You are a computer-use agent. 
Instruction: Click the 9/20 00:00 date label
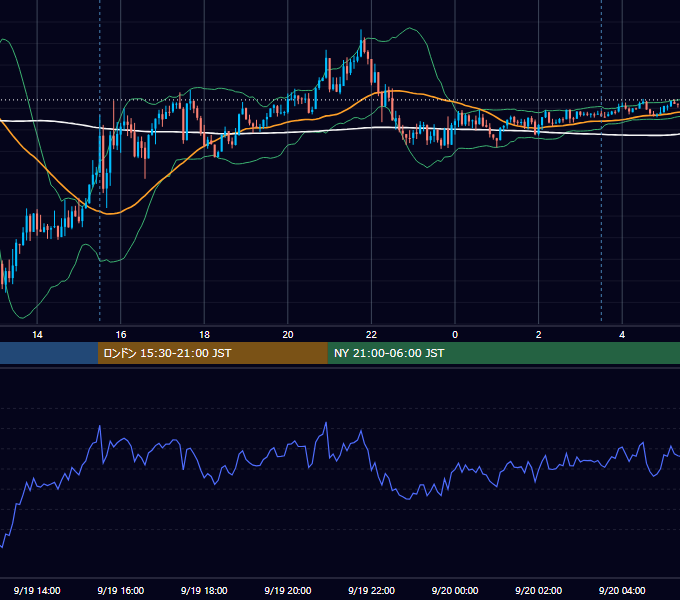(455, 590)
